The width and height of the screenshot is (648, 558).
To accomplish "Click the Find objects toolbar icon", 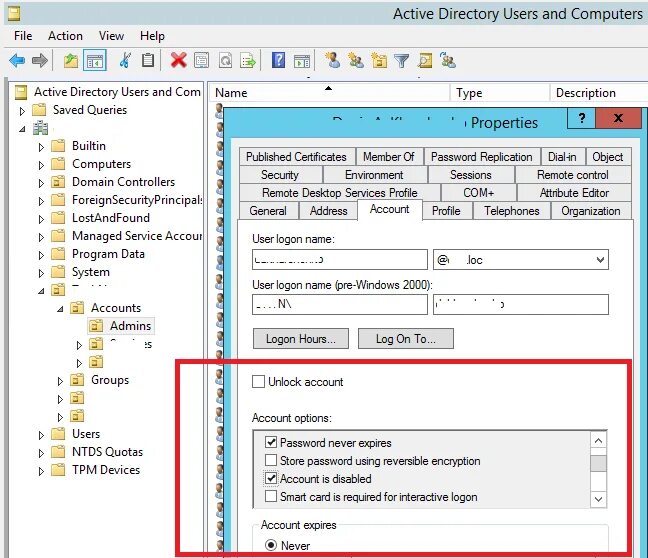I will 425,61.
